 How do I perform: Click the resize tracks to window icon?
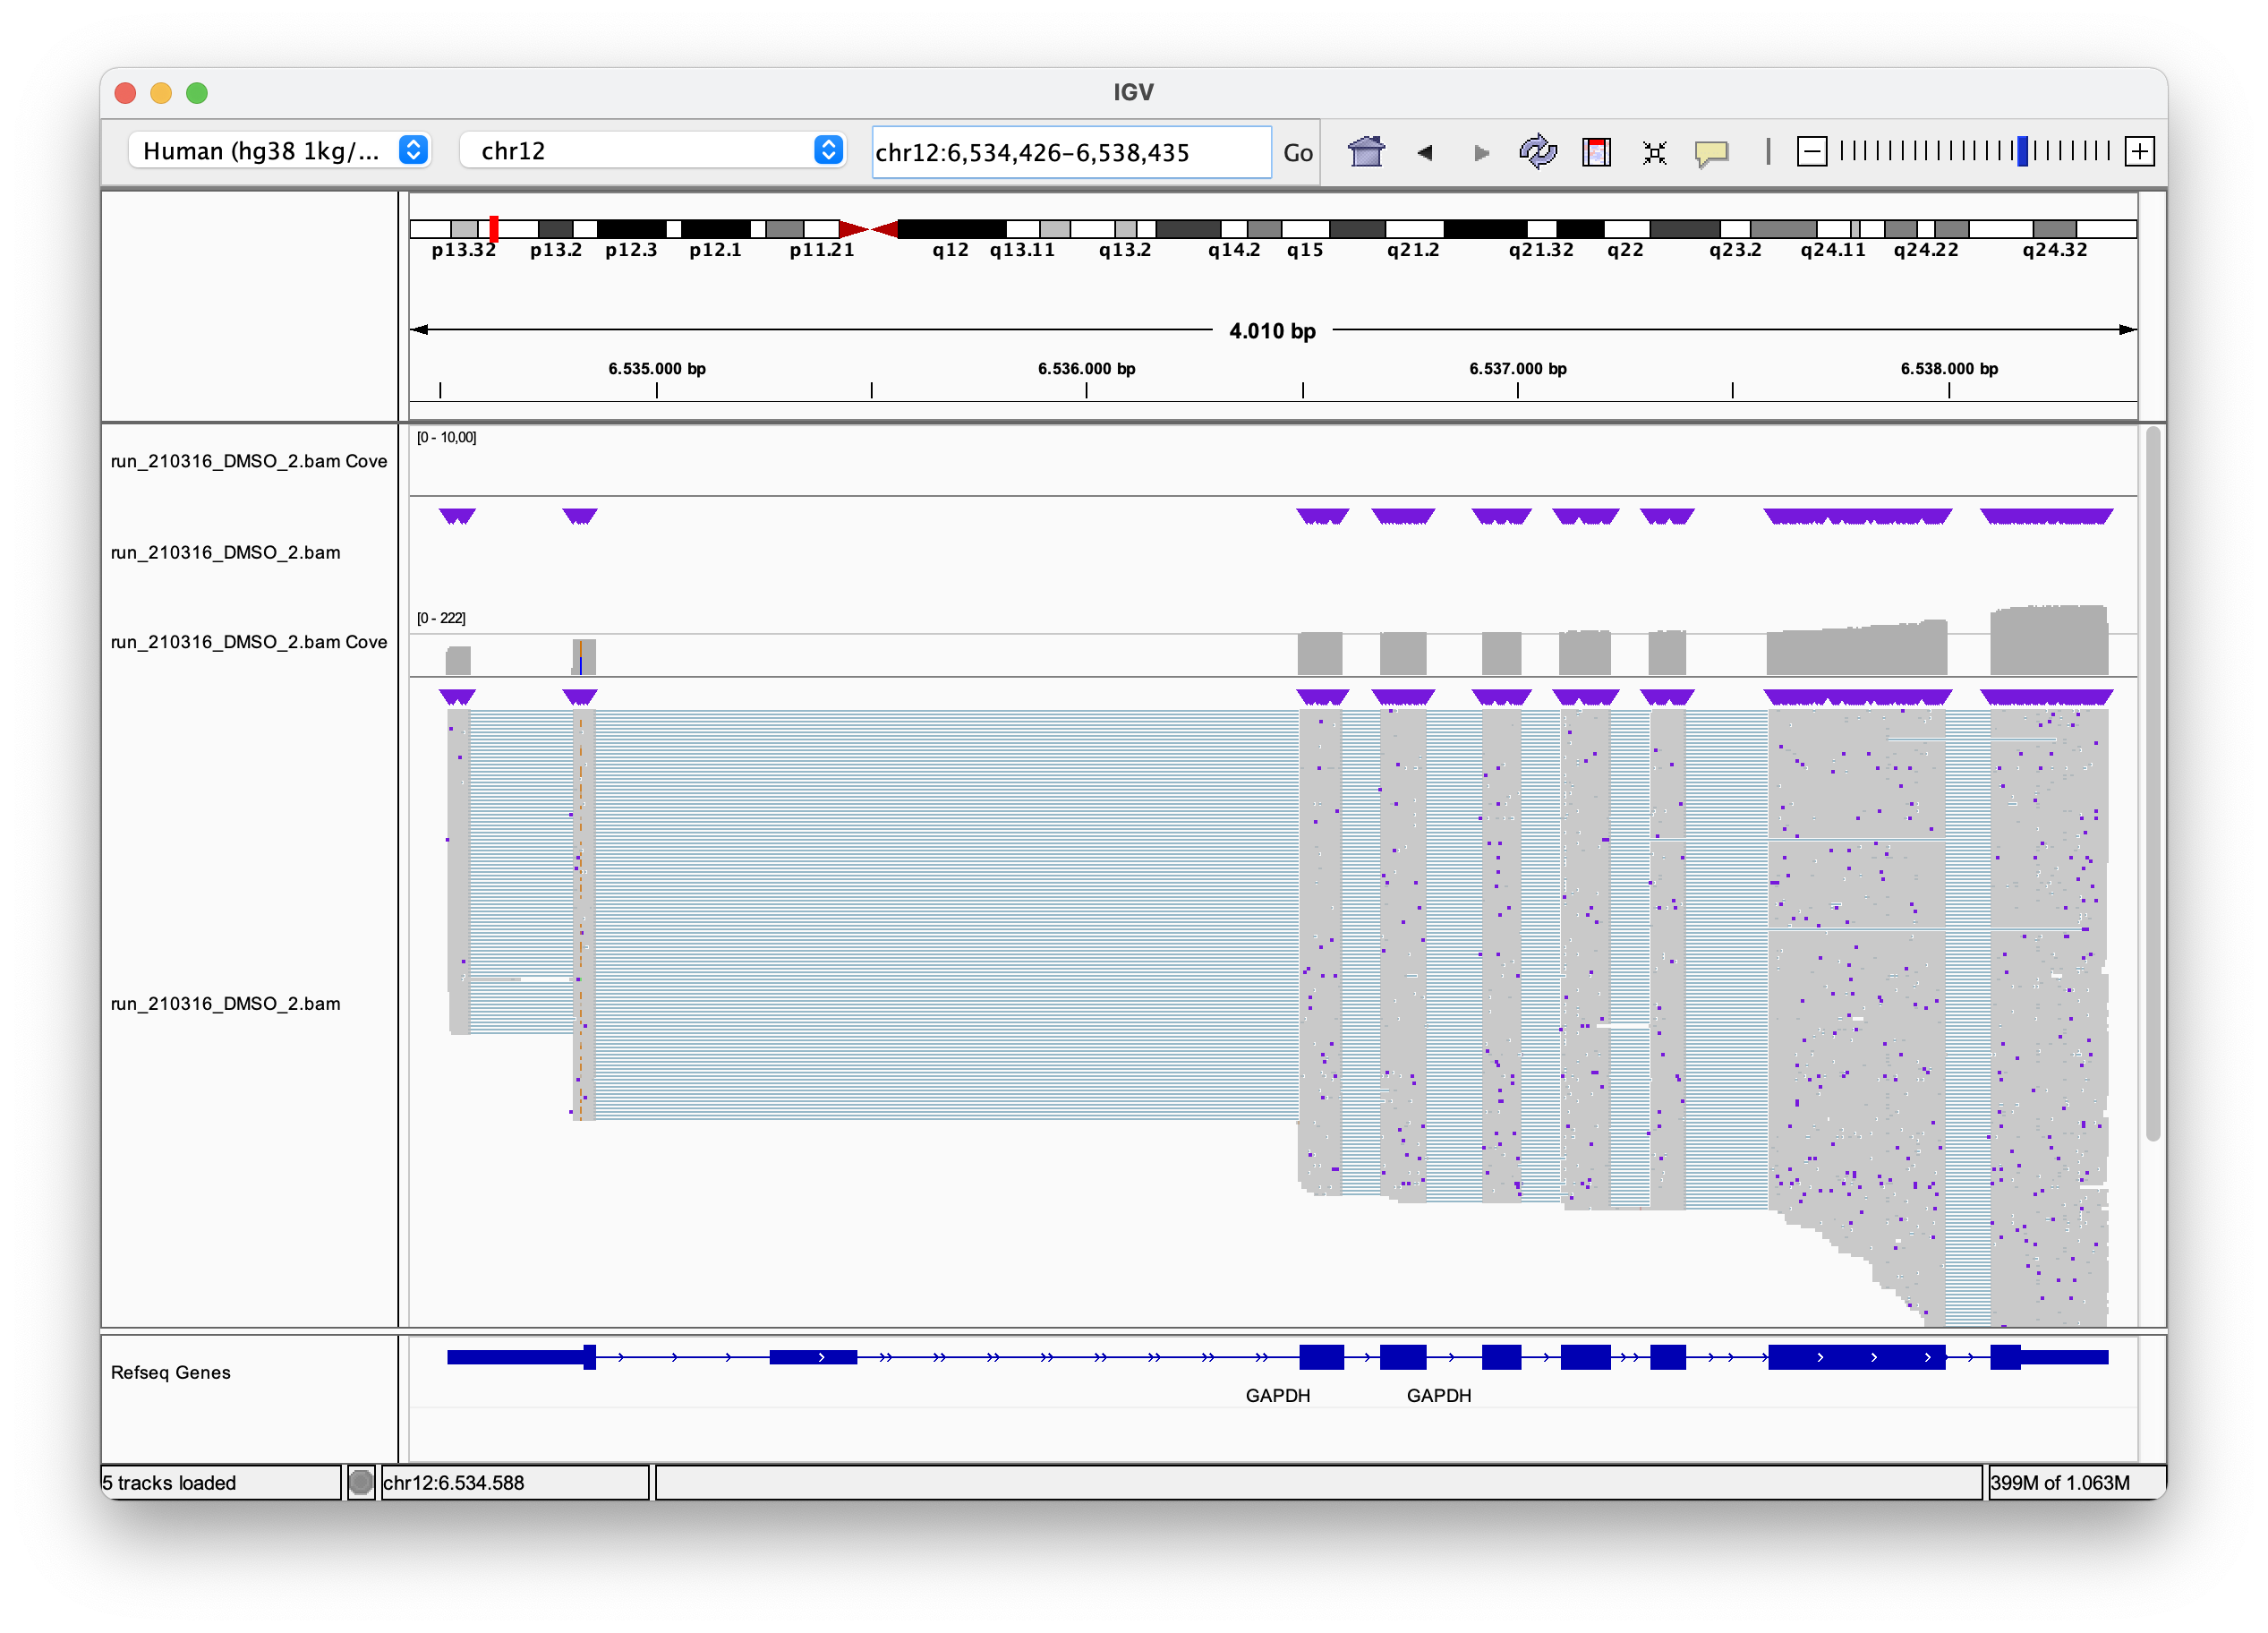[1653, 152]
